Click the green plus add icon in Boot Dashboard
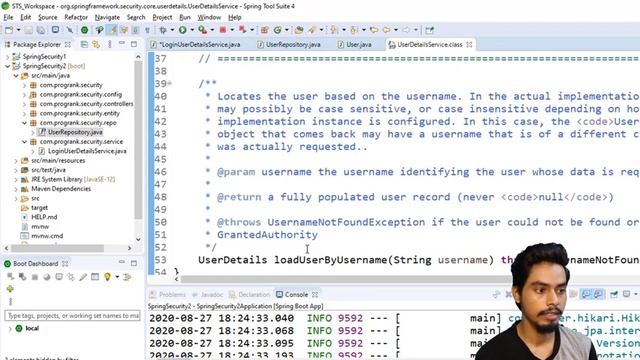 pyautogui.click(x=10, y=289)
